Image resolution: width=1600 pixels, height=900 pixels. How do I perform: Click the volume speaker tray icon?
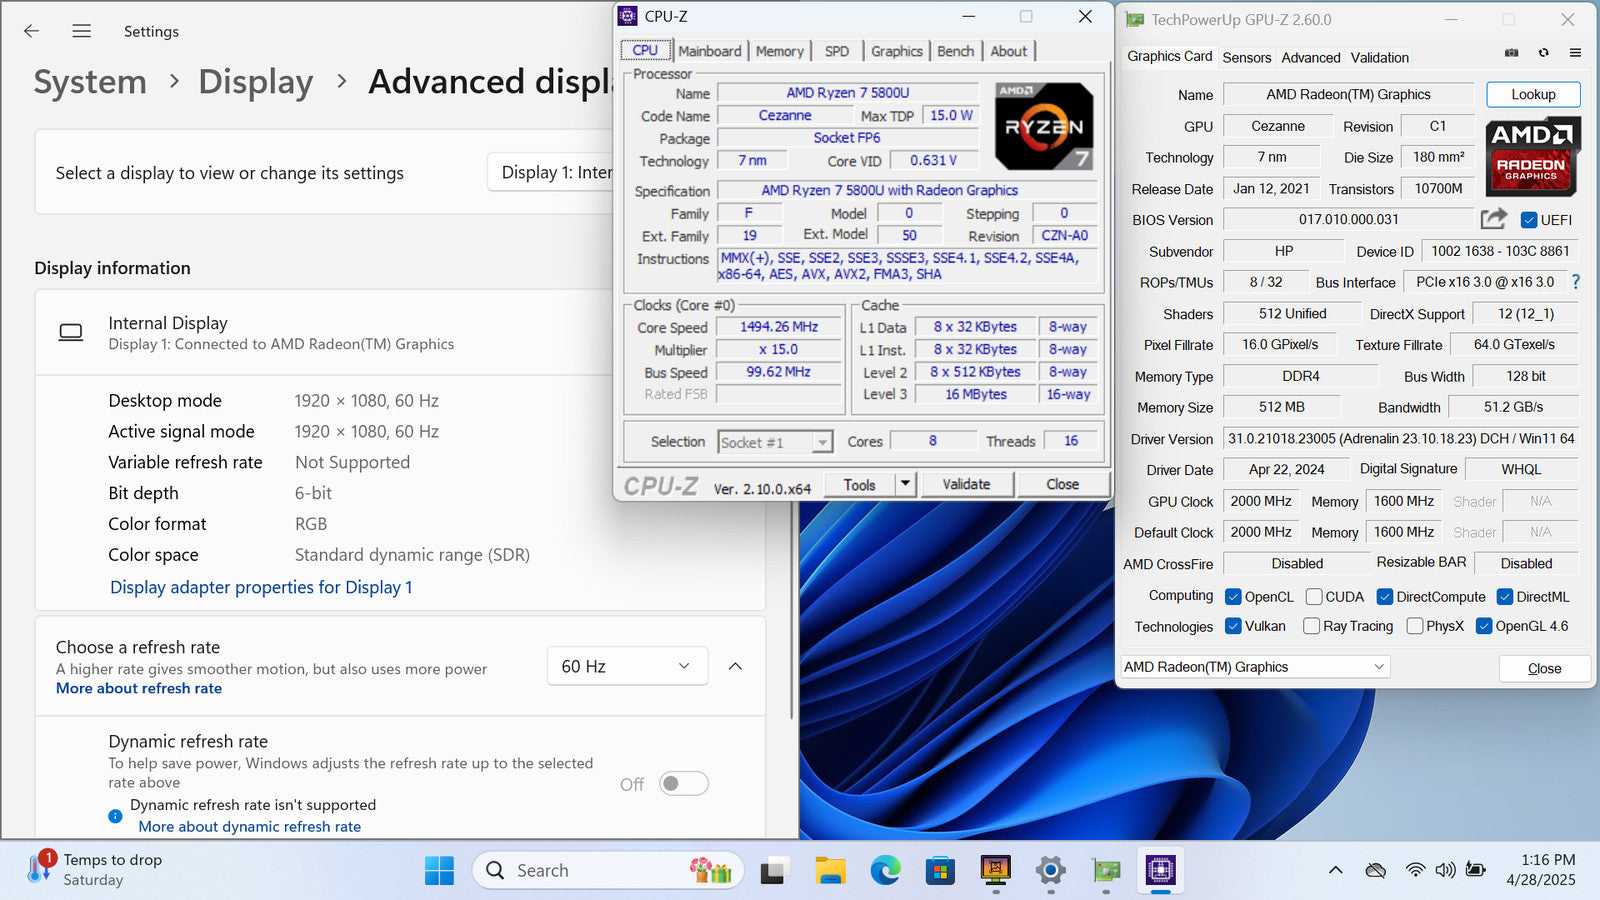pyautogui.click(x=1445, y=870)
